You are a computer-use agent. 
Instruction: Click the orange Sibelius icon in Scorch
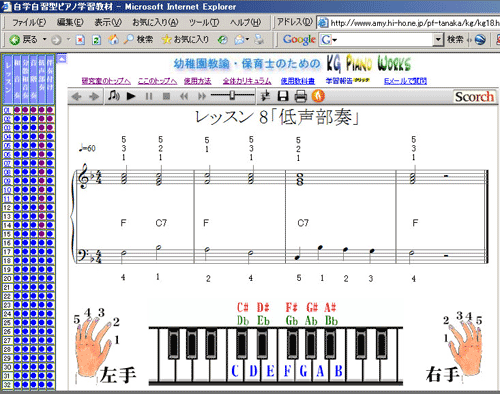(318, 96)
